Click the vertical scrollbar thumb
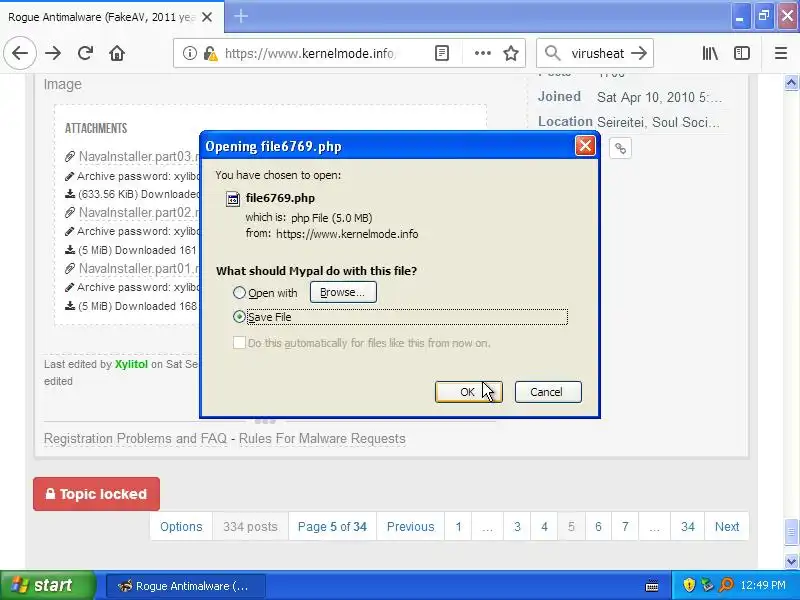This screenshot has width=800, height=600. [791, 533]
